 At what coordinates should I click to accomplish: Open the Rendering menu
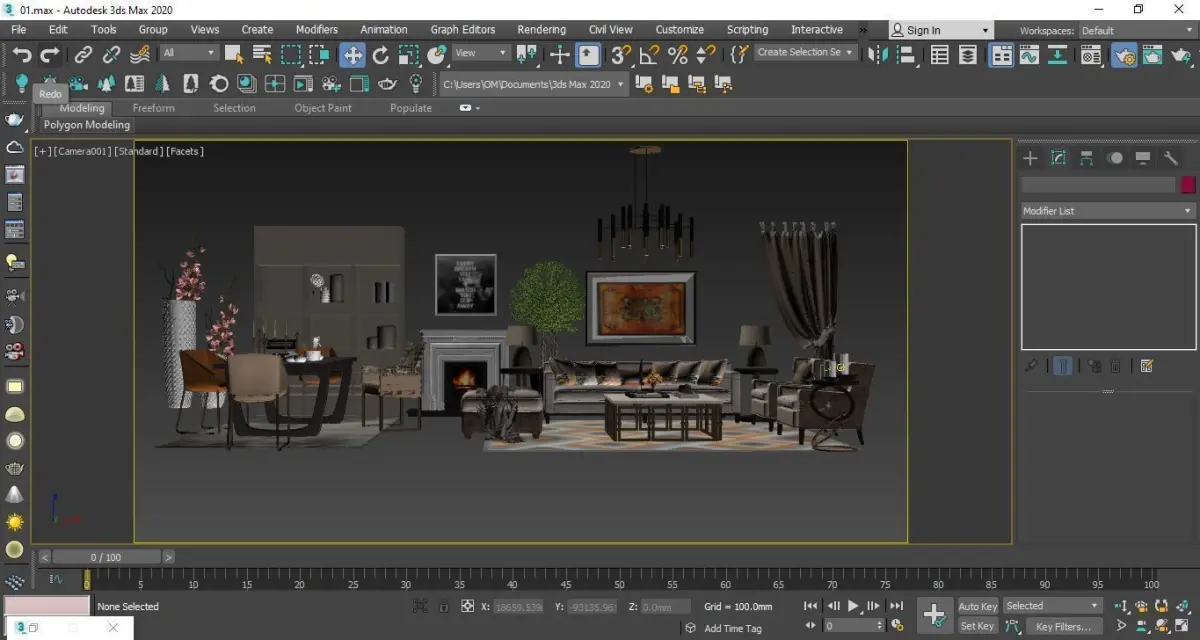coord(541,29)
